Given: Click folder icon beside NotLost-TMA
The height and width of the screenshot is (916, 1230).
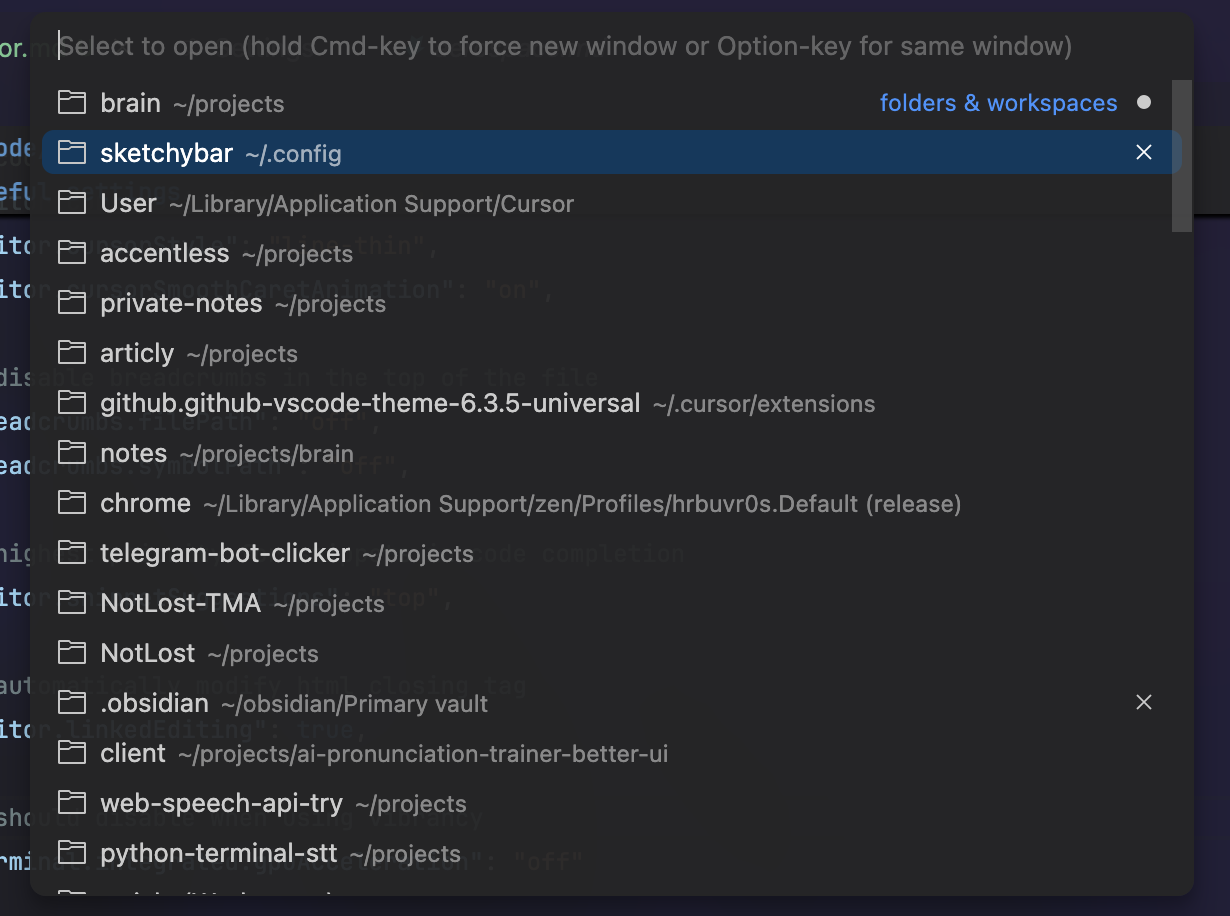Looking at the screenshot, I should pos(71,603).
